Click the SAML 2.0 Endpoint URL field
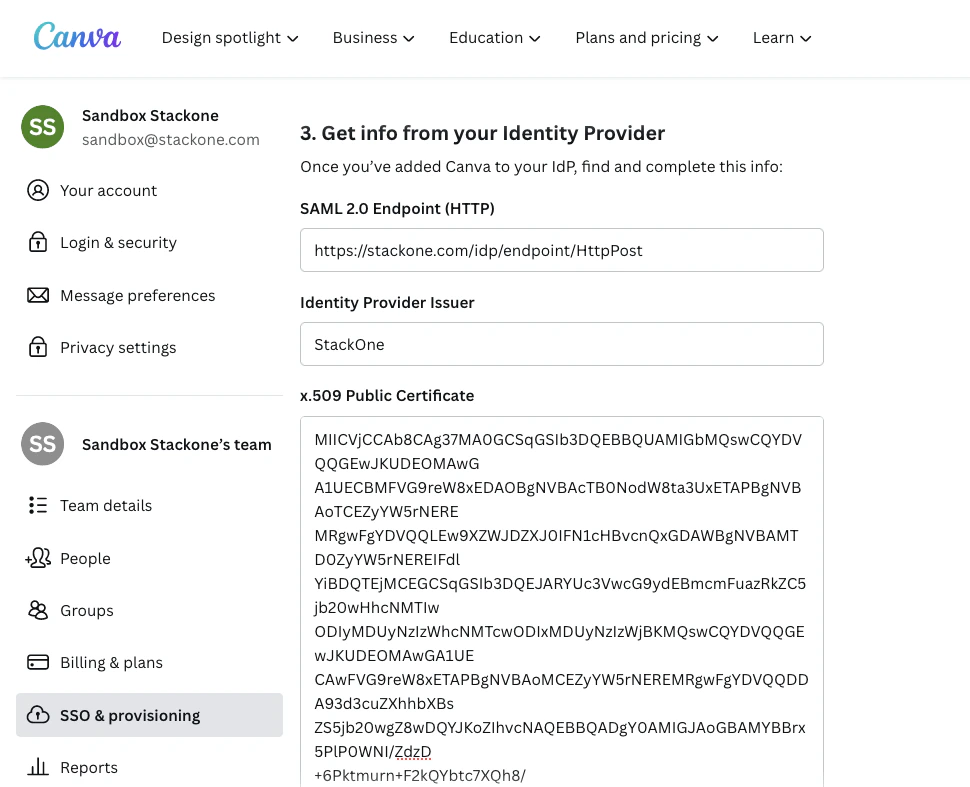Image resolution: width=970 pixels, height=787 pixels. click(561, 250)
